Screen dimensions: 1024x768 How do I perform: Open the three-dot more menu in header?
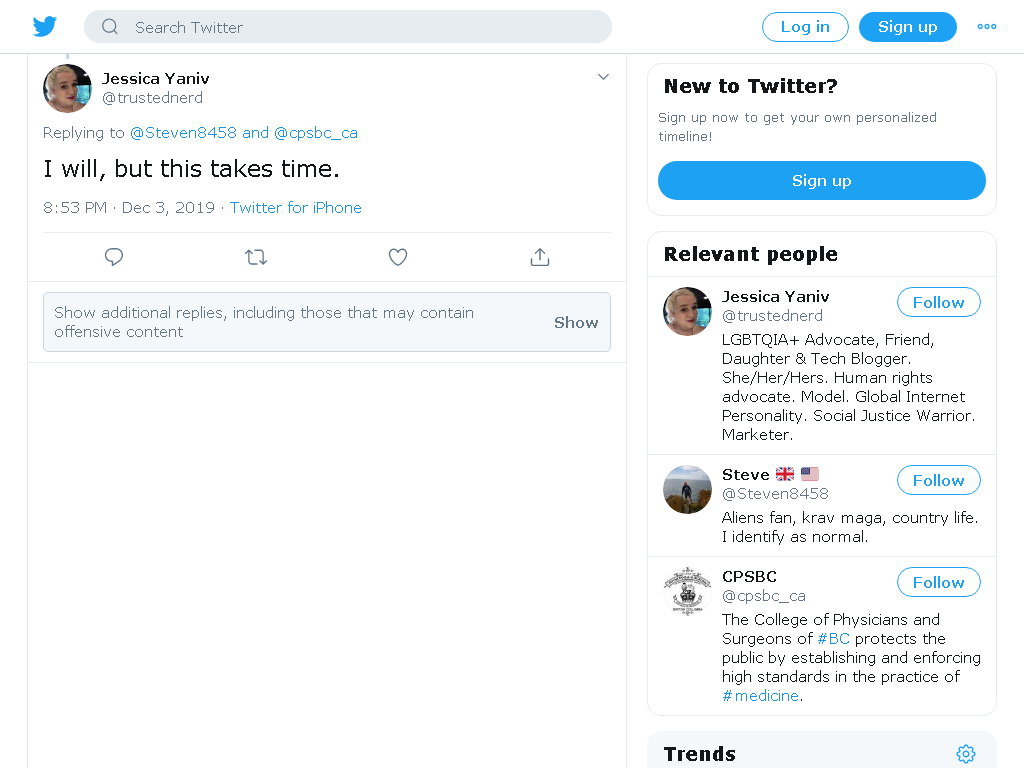(x=987, y=27)
